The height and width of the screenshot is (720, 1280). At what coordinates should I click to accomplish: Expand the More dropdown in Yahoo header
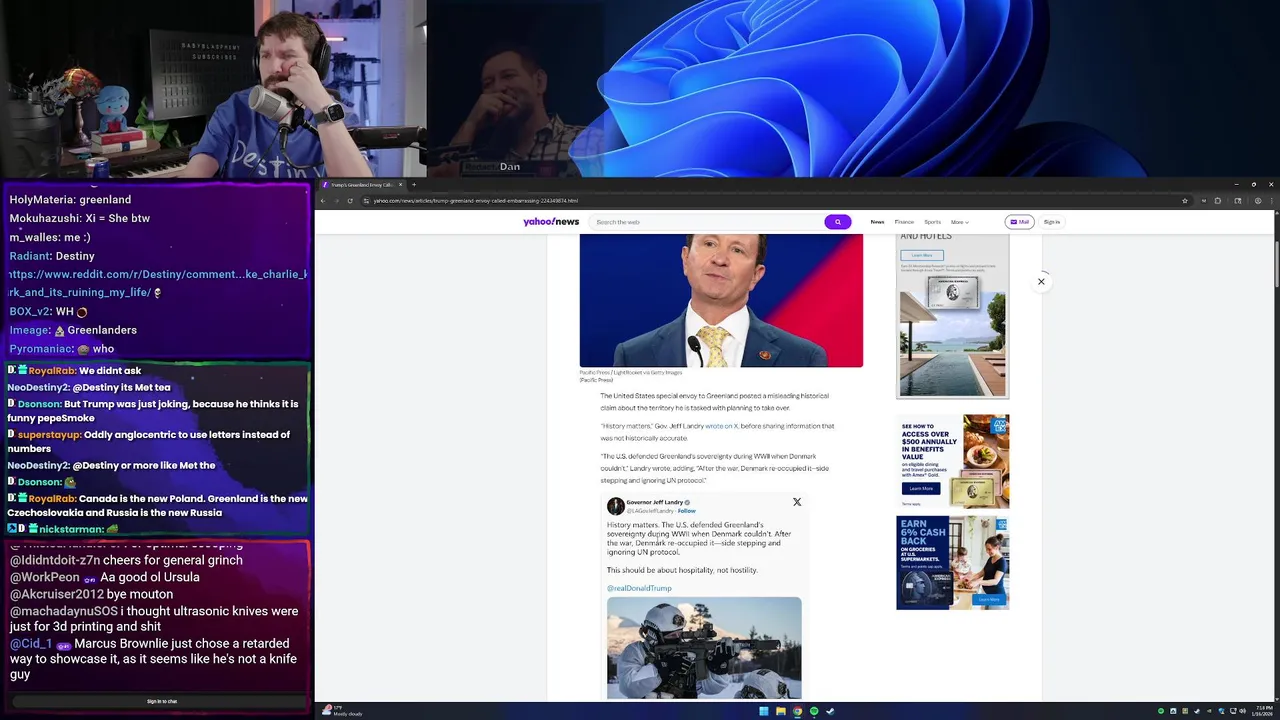pos(959,222)
